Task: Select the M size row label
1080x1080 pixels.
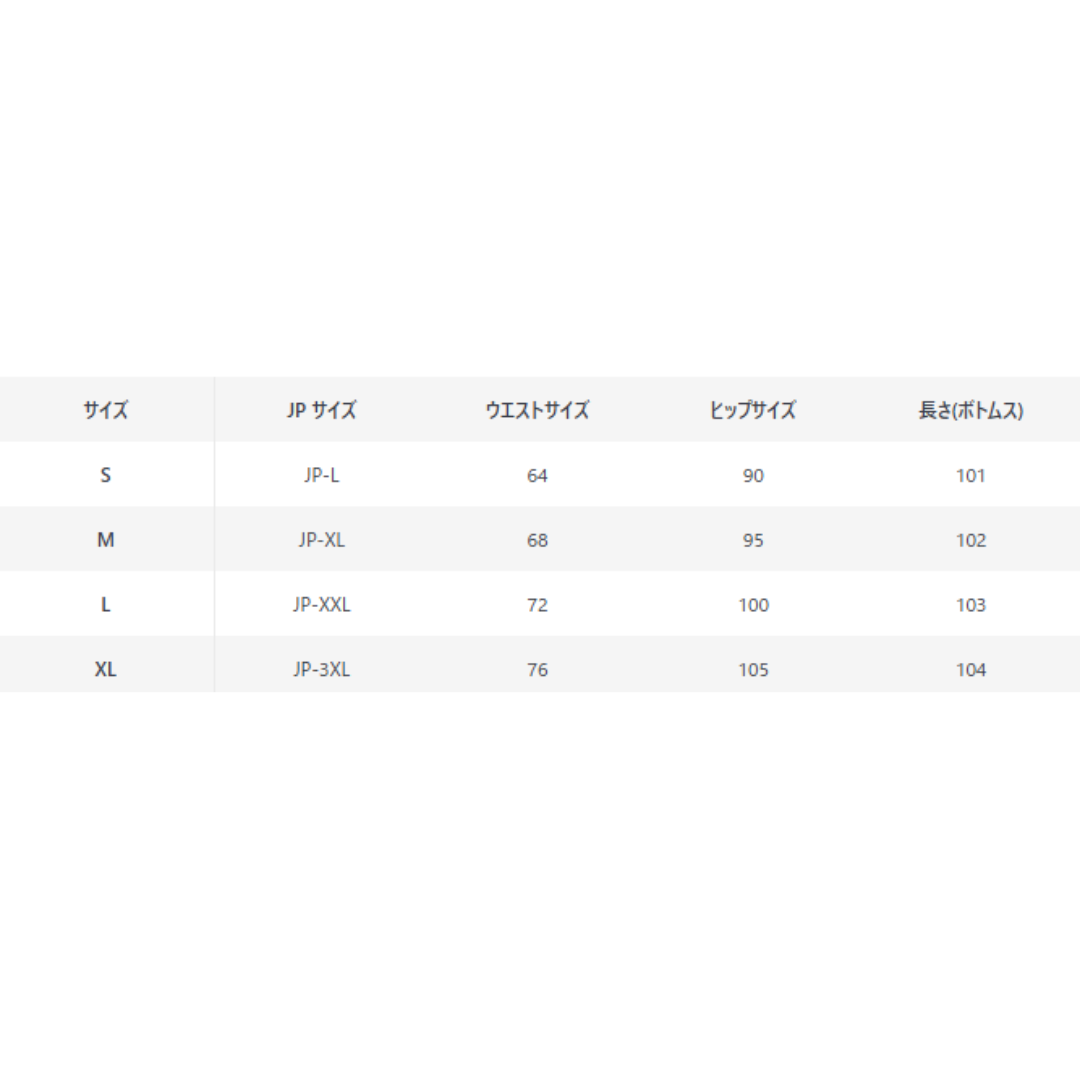Action: 105,540
